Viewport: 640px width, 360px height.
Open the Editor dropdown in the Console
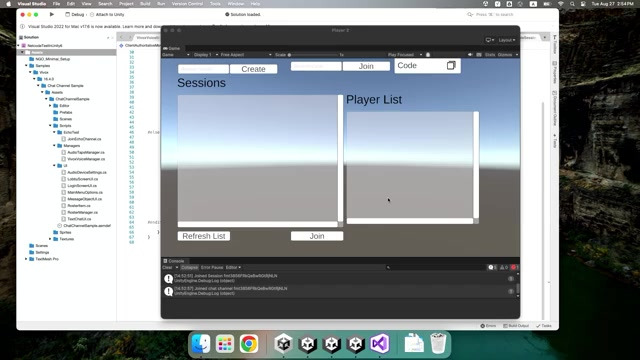click(233, 267)
